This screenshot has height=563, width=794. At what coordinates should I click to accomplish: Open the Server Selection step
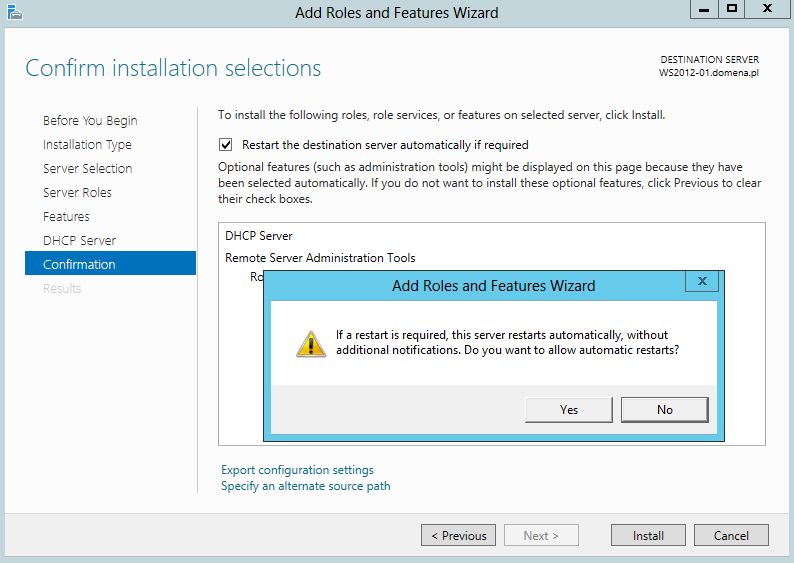click(88, 169)
